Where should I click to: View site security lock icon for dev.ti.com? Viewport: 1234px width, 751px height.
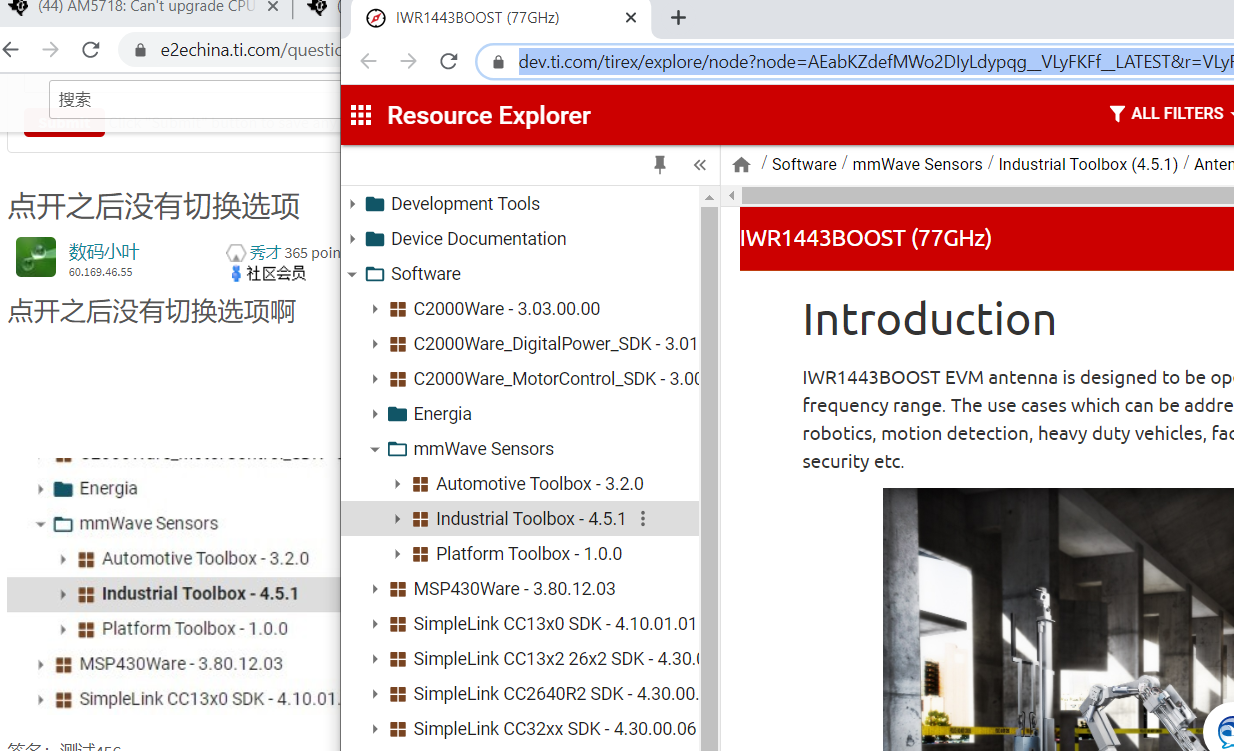498,62
